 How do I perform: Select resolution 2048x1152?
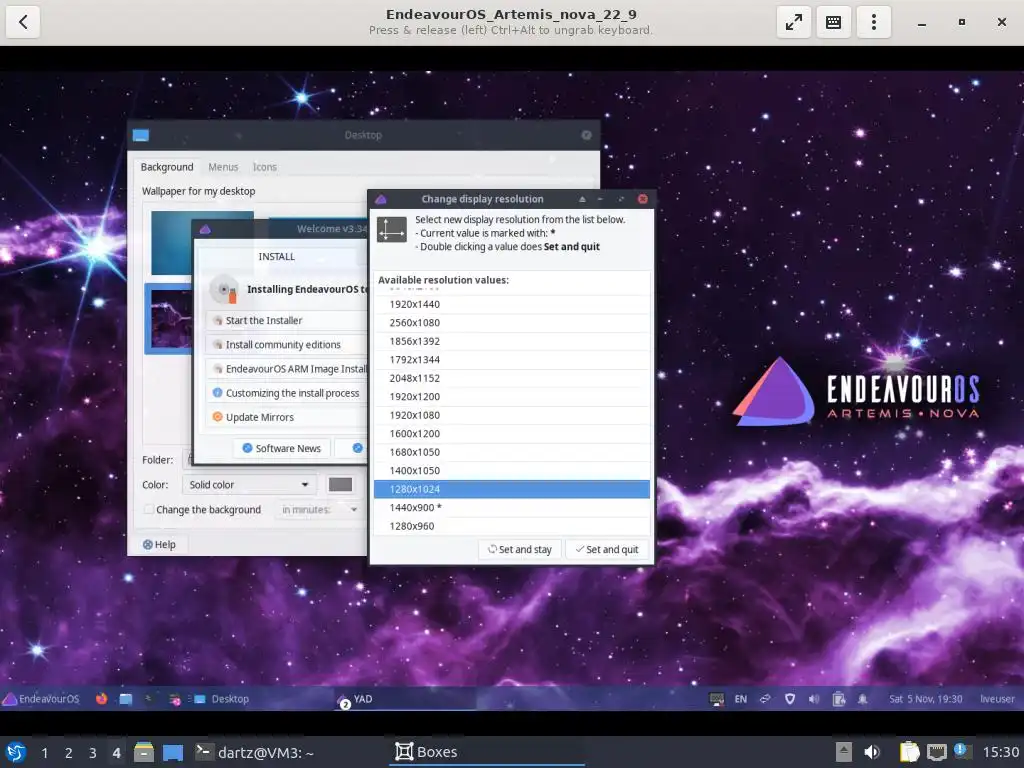[x=511, y=378]
